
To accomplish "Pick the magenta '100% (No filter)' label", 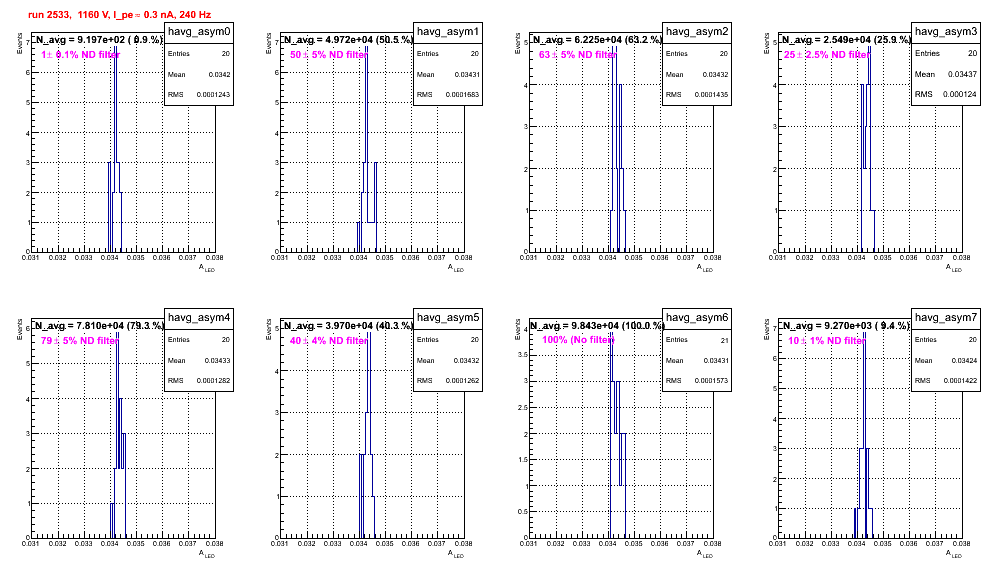I will click(578, 340).
